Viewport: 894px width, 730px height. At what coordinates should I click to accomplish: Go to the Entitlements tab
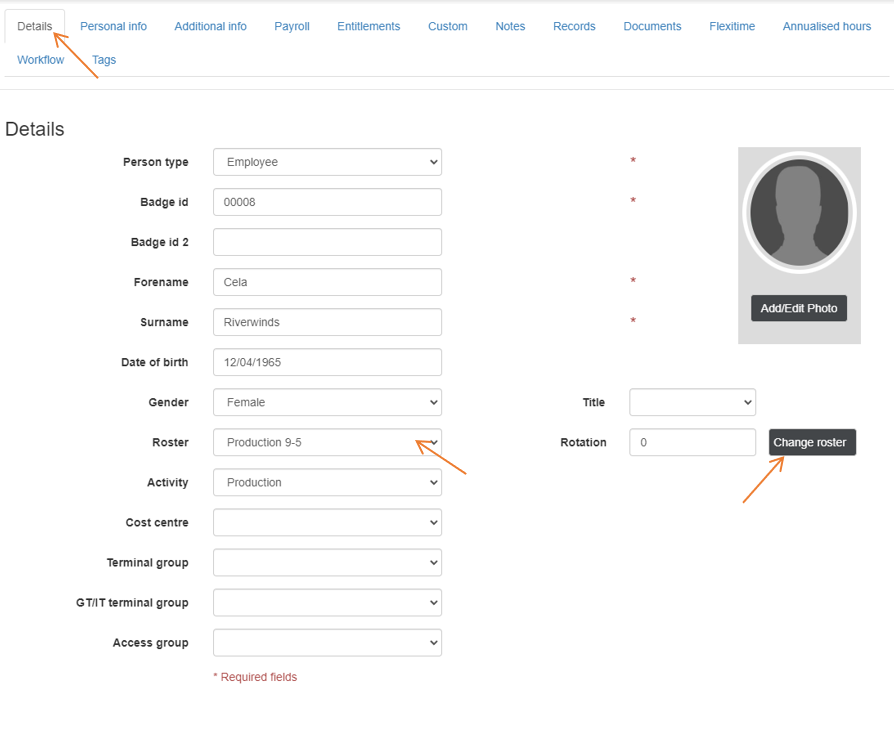point(368,26)
